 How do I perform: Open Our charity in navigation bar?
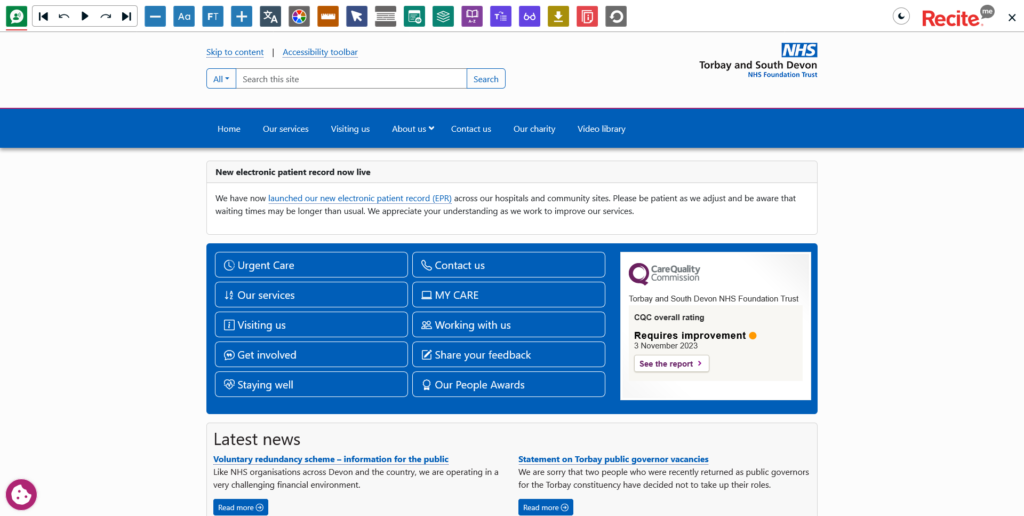[x=534, y=129]
